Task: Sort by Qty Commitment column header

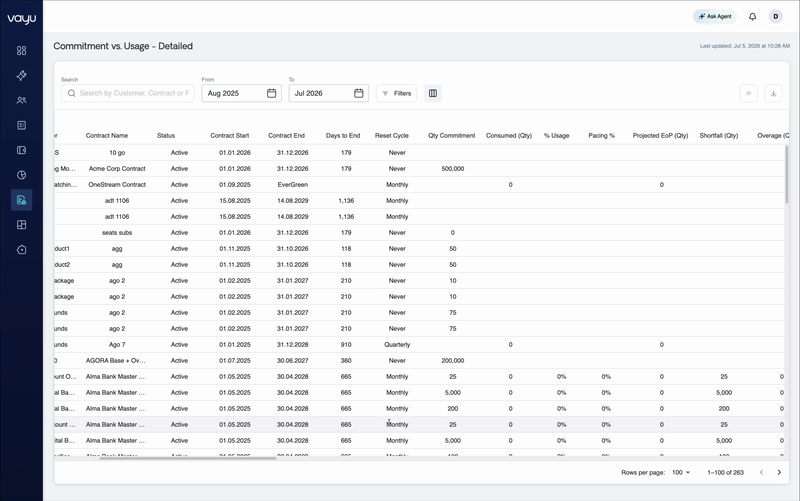Action: coord(452,136)
